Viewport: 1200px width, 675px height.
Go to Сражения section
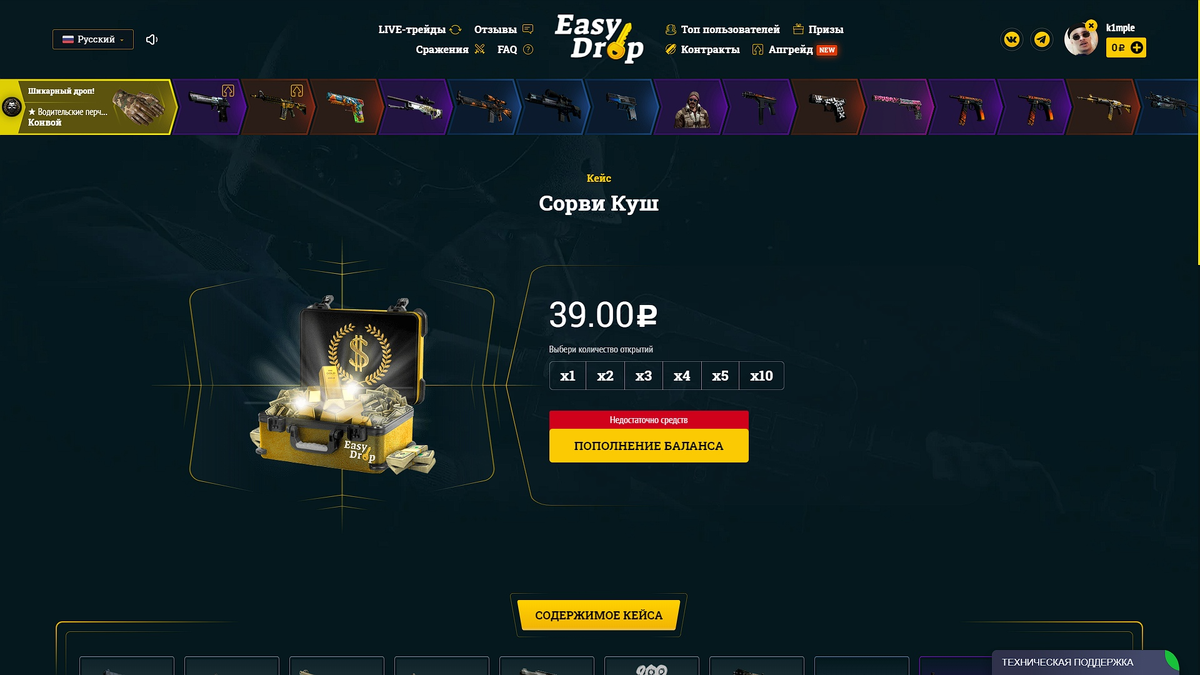(x=450, y=49)
